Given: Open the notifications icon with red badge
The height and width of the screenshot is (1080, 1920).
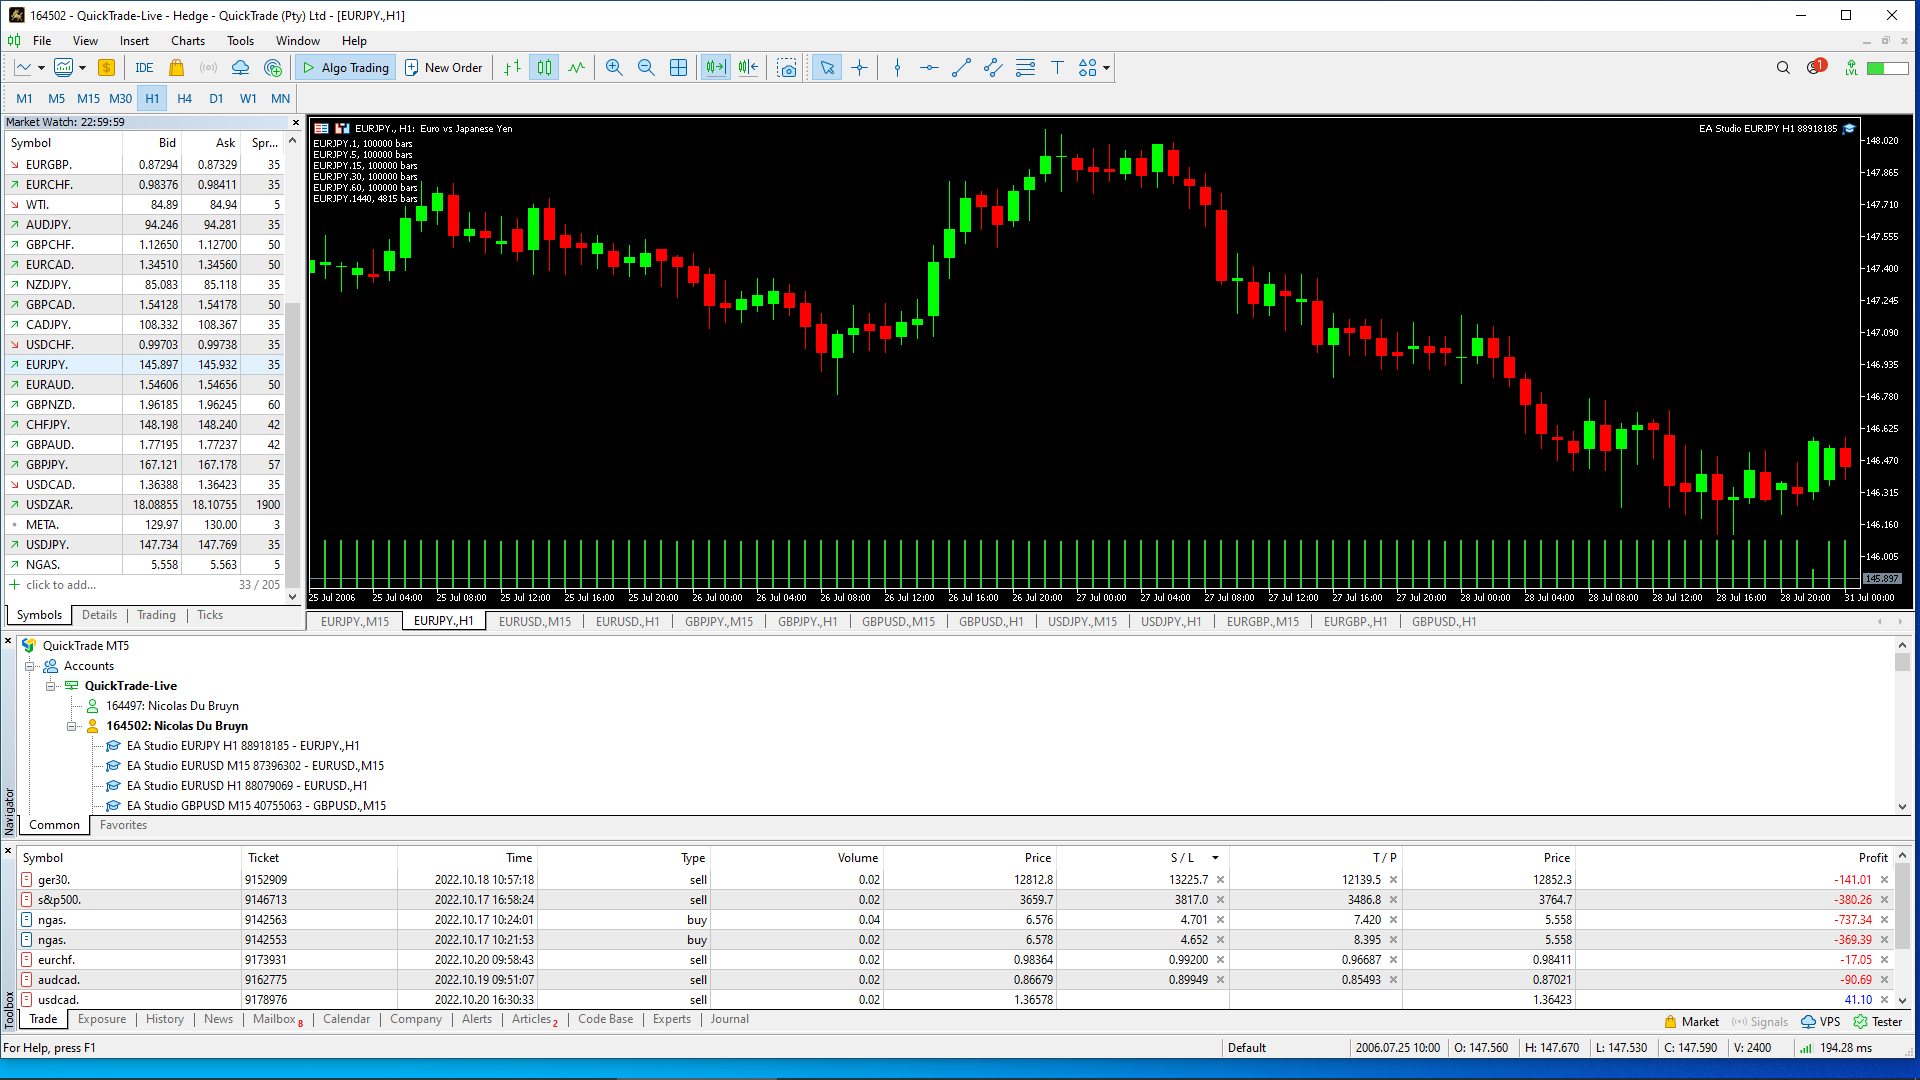Looking at the screenshot, I should pos(1816,67).
